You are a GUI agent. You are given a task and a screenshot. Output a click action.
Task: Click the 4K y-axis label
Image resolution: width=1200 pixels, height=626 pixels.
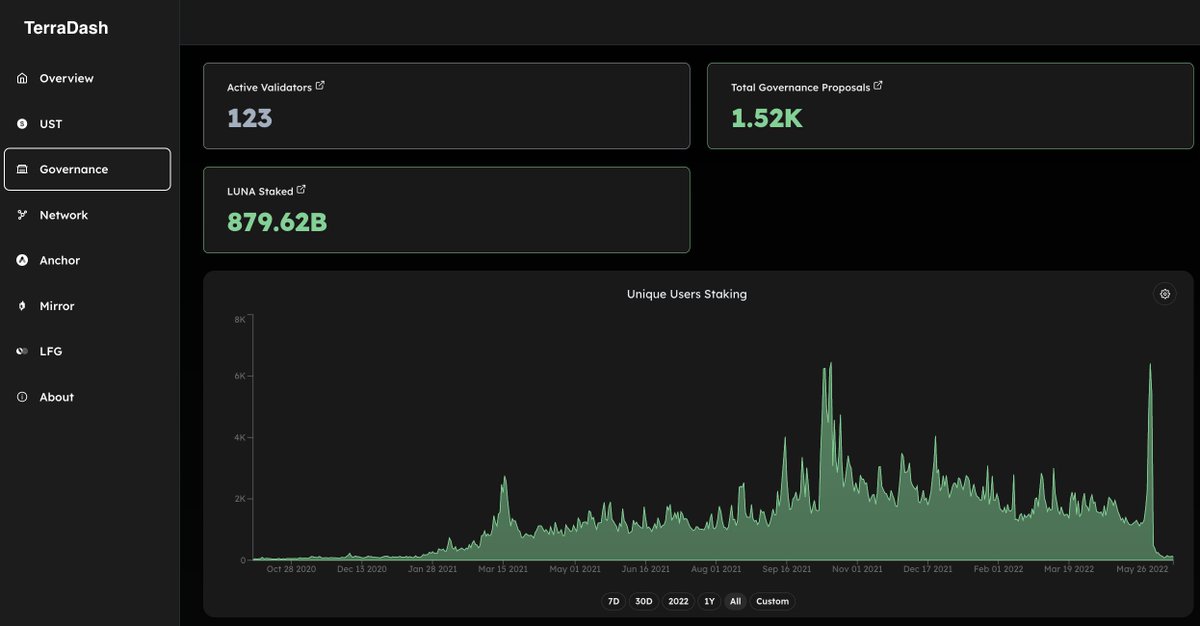[240, 438]
